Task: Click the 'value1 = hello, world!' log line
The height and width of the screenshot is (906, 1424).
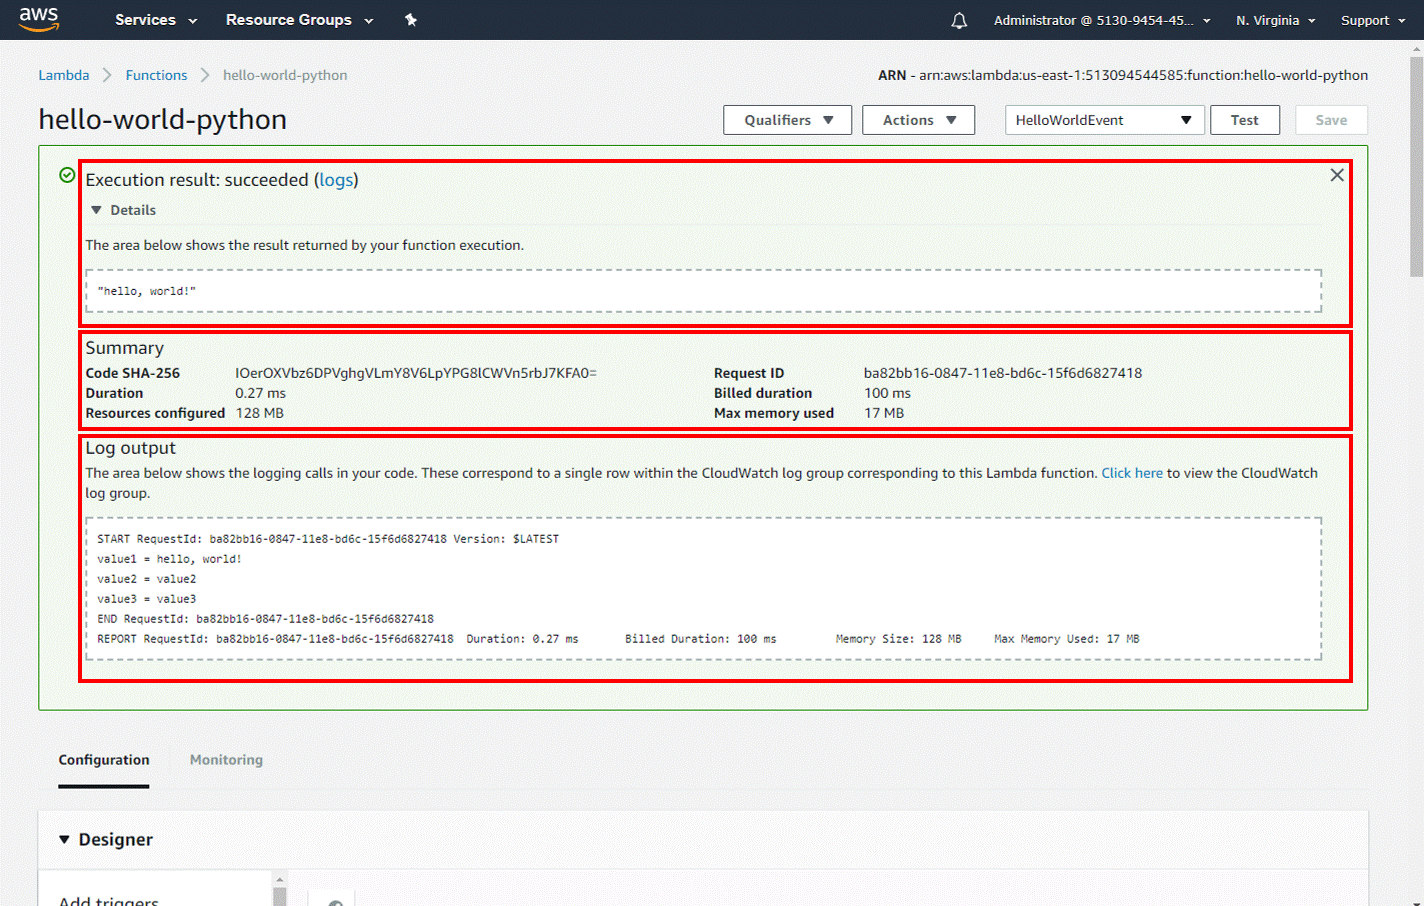Action: click(x=169, y=559)
